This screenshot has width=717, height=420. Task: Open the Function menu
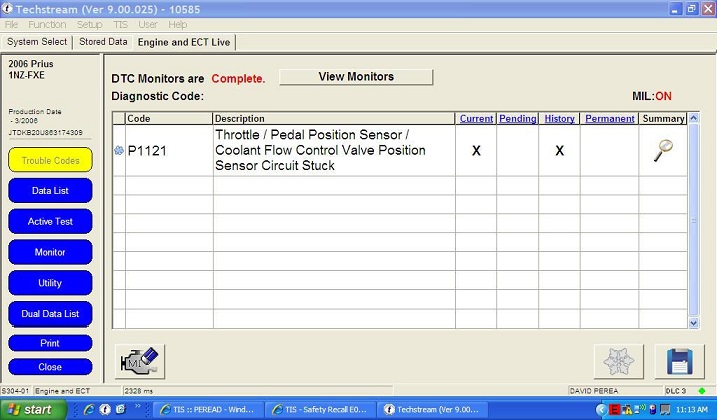click(47, 24)
